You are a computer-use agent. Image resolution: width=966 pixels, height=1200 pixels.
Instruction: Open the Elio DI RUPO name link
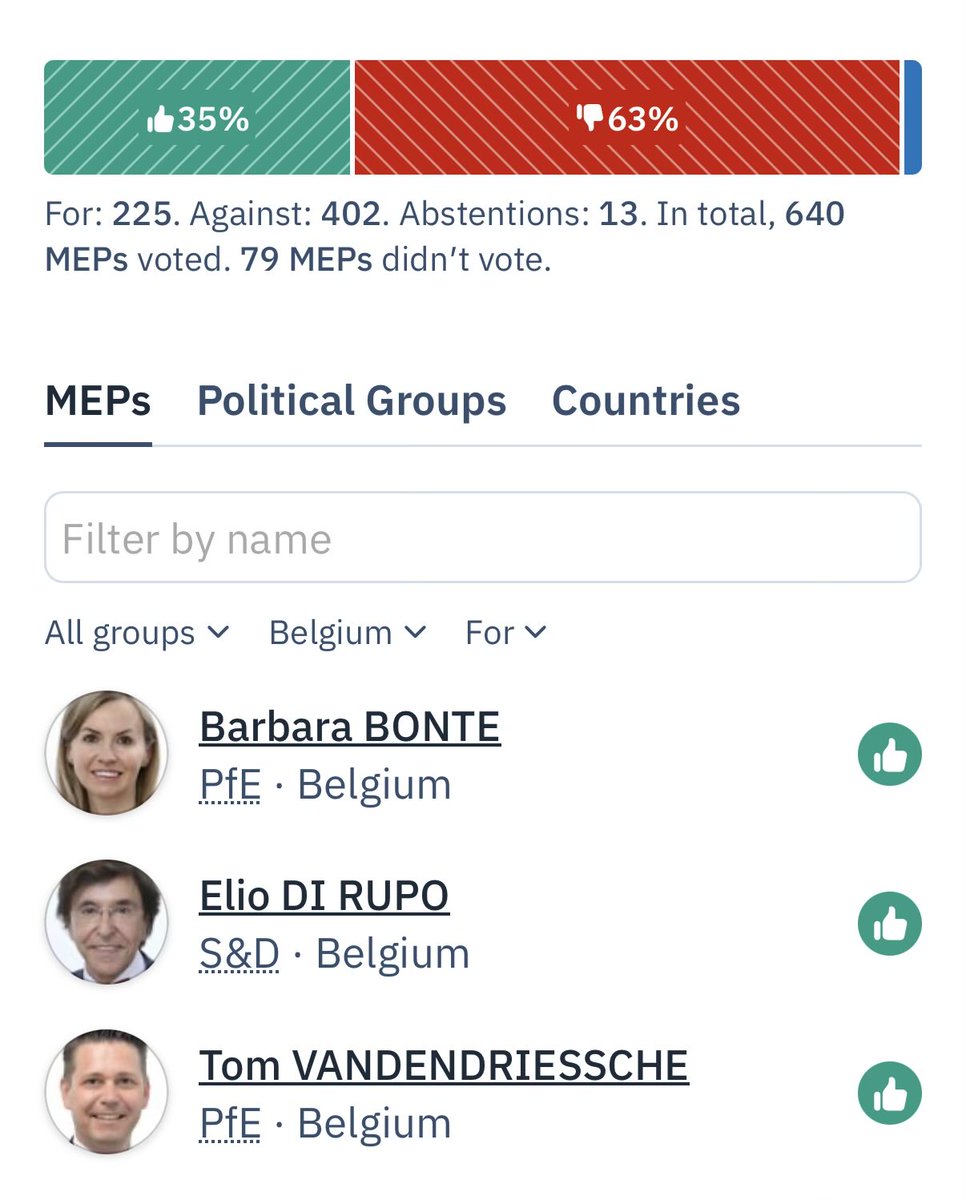click(324, 897)
